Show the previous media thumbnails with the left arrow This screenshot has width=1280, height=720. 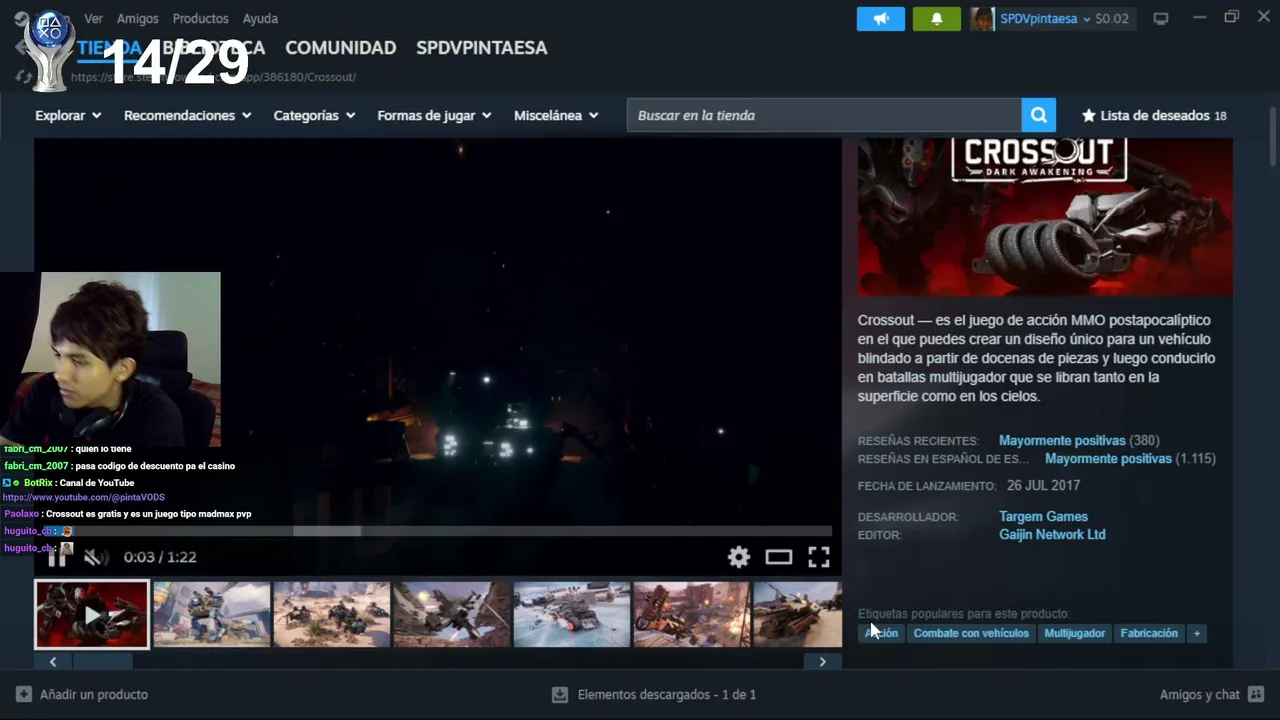[x=53, y=661]
